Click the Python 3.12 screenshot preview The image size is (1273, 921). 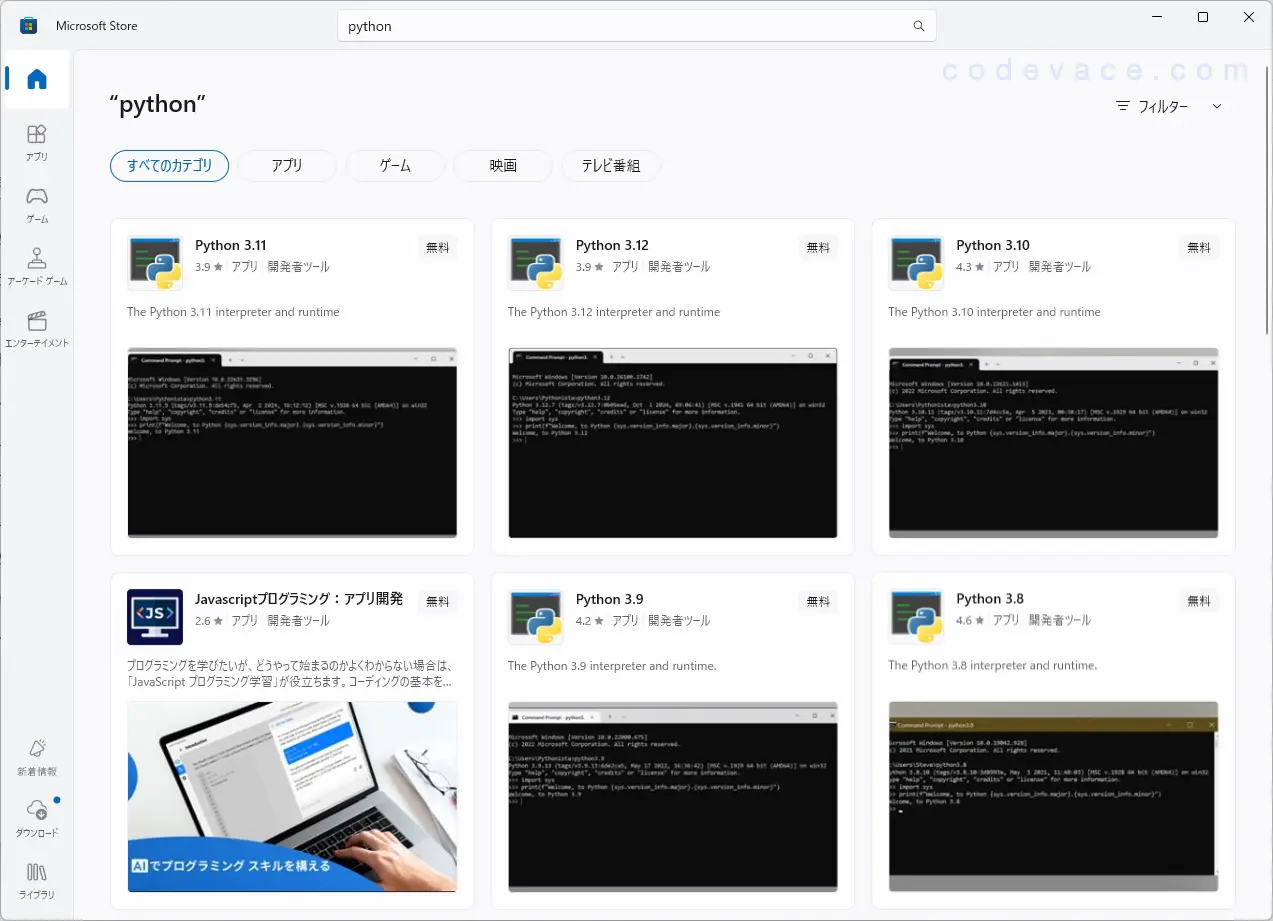coord(672,443)
